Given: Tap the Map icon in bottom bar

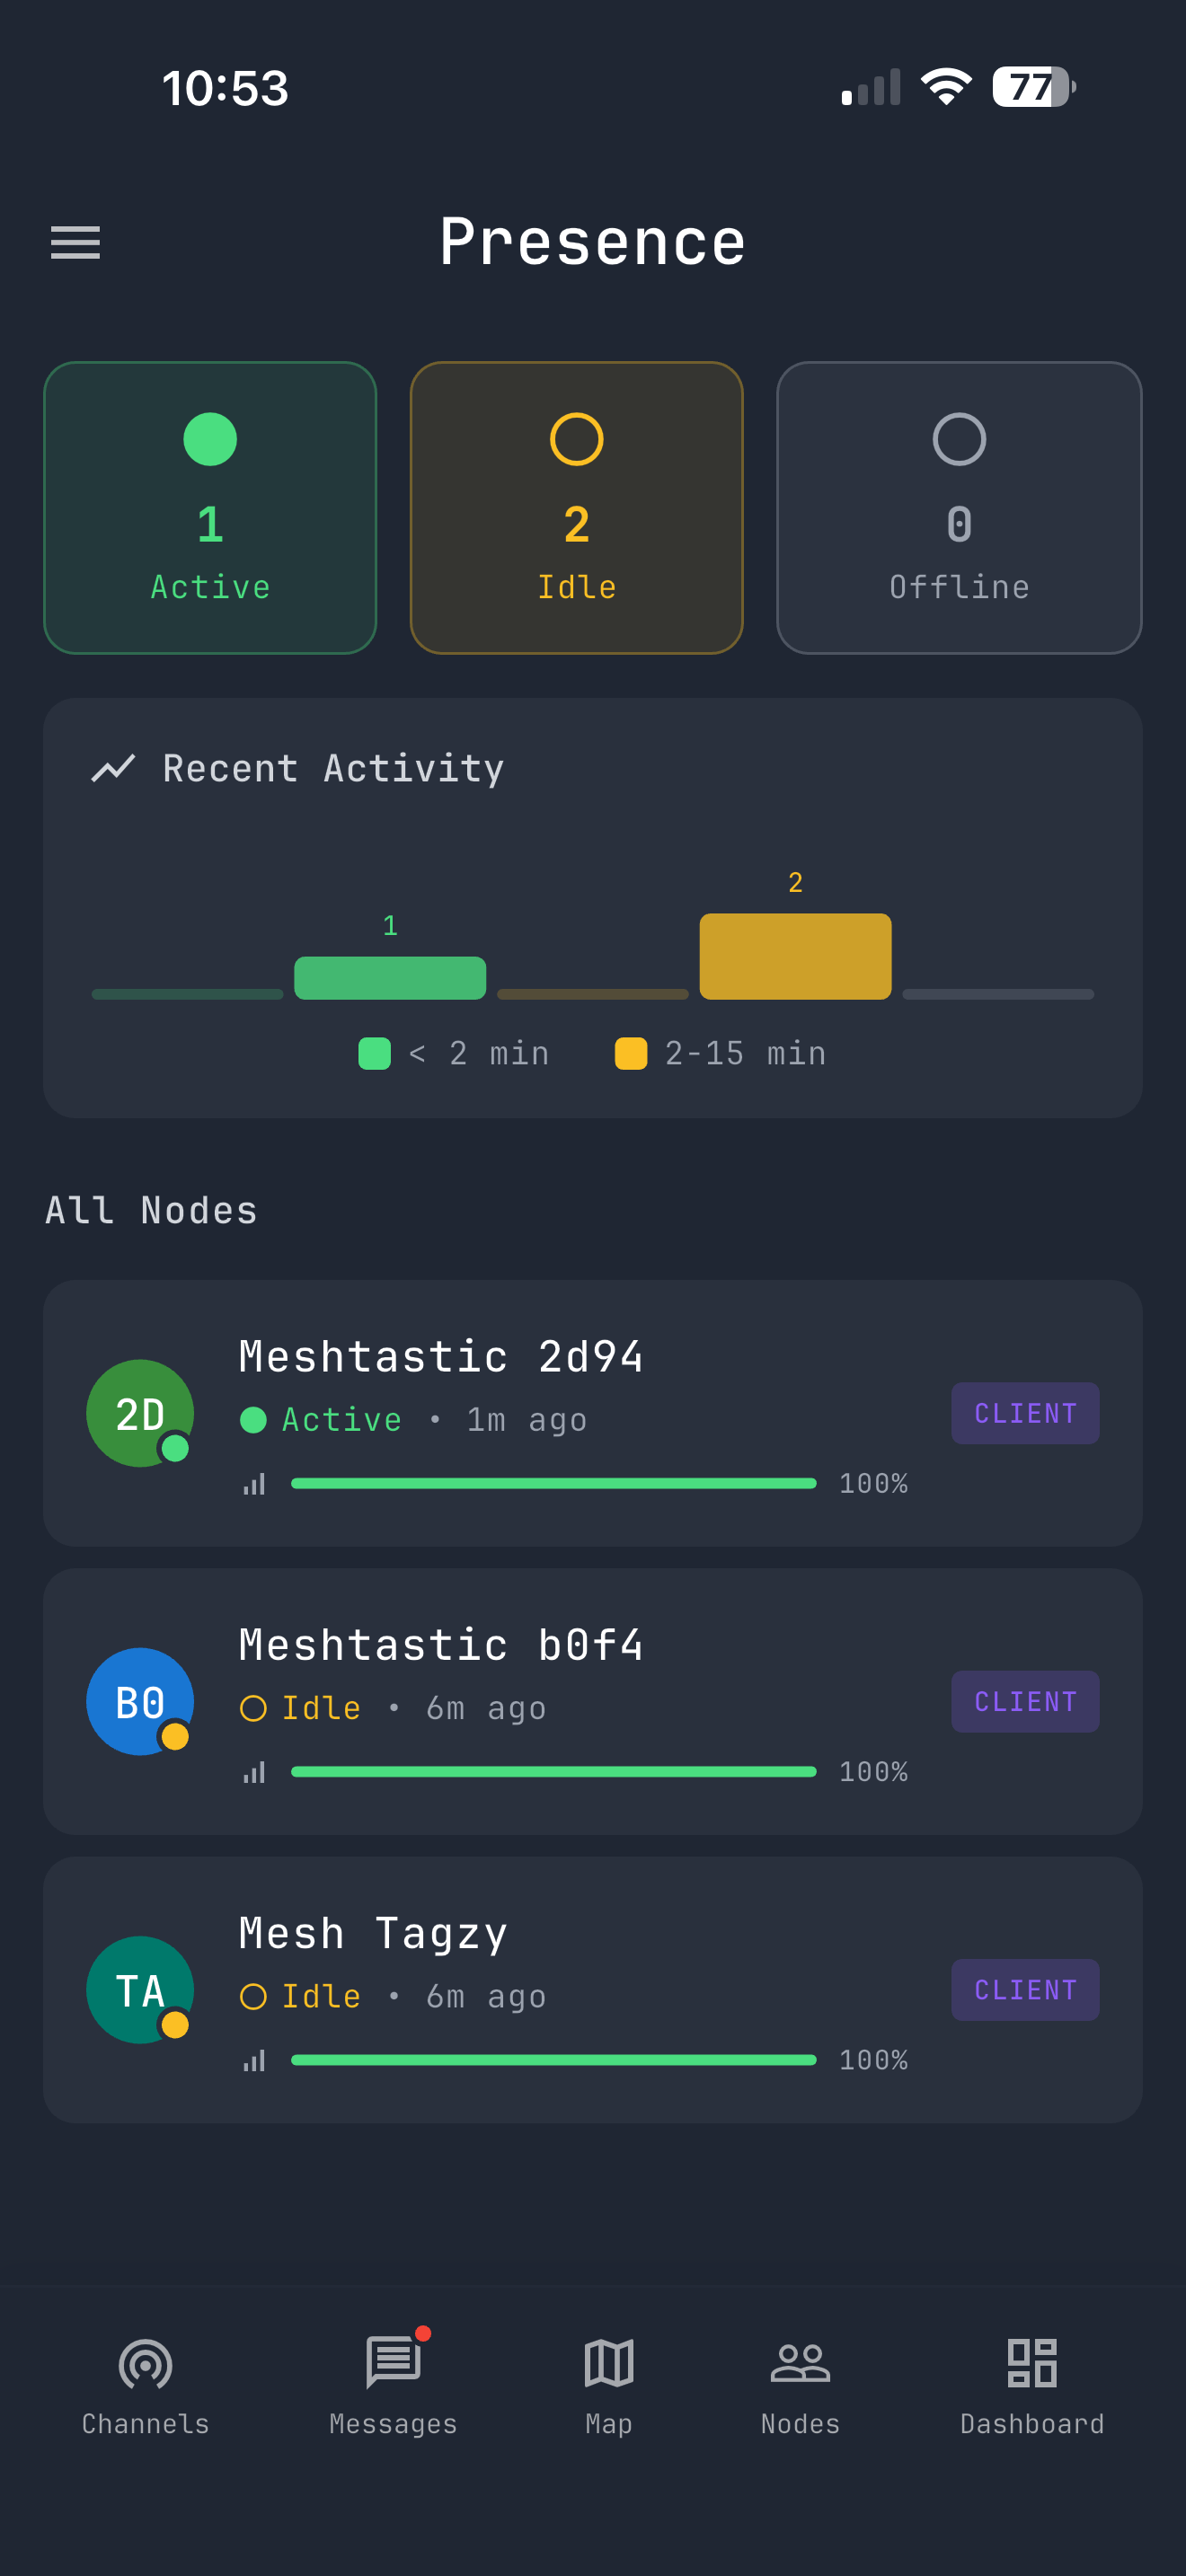Looking at the screenshot, I should pos(608,2363).
